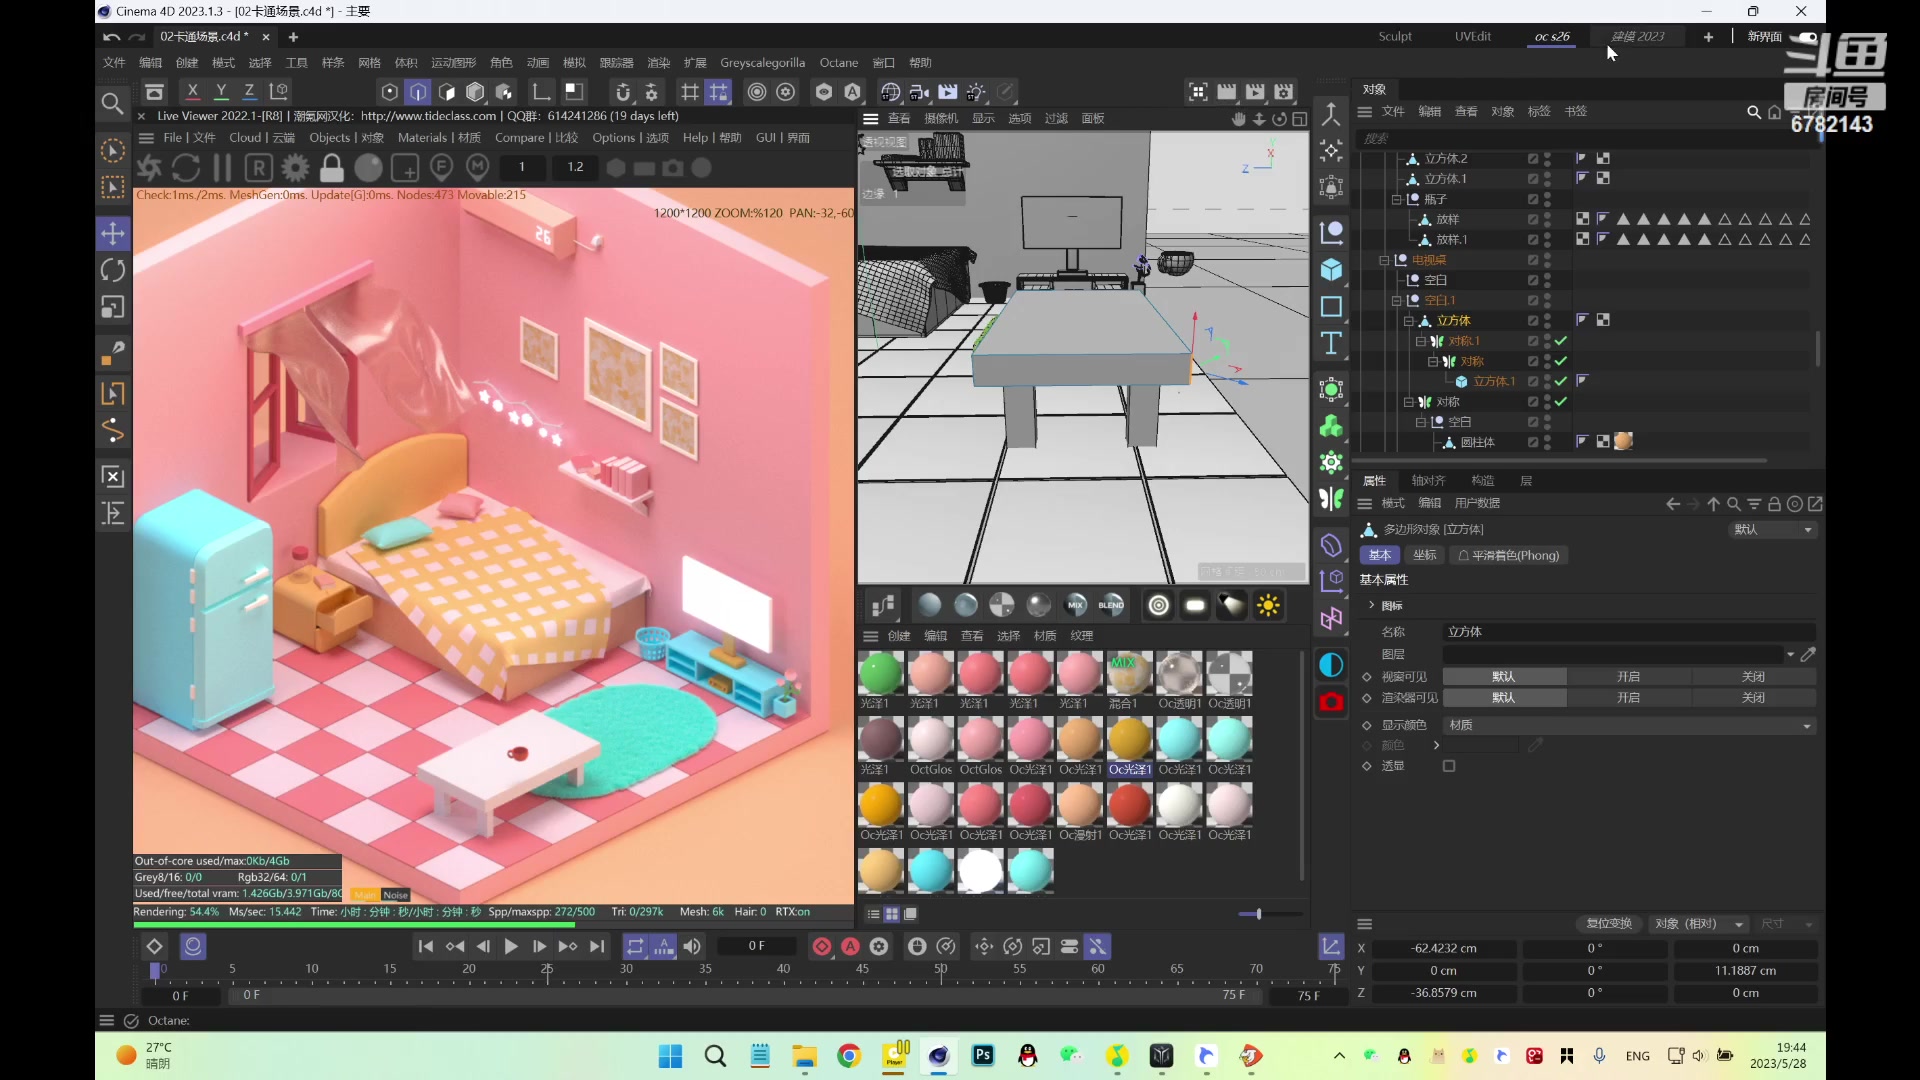This screenshot has height=1080, width=1920.
Task: Click the 复位变换 button
Action: click(x=1608, y=924)
